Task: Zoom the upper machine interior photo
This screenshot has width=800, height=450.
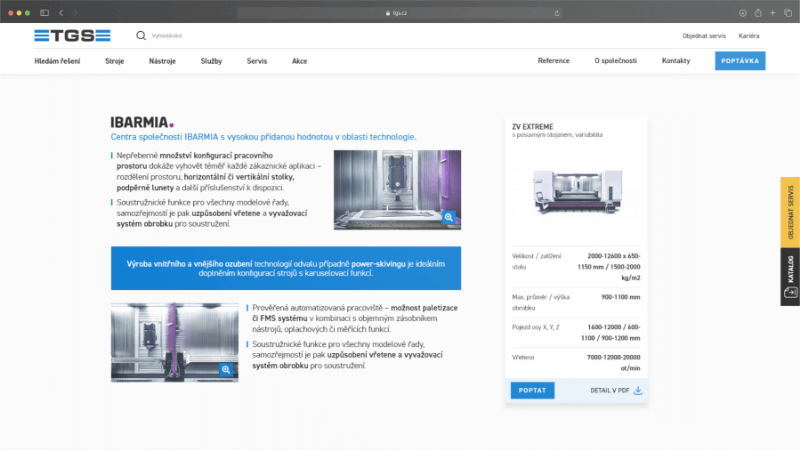Action: pyautogui.click(x=449, y=217)
